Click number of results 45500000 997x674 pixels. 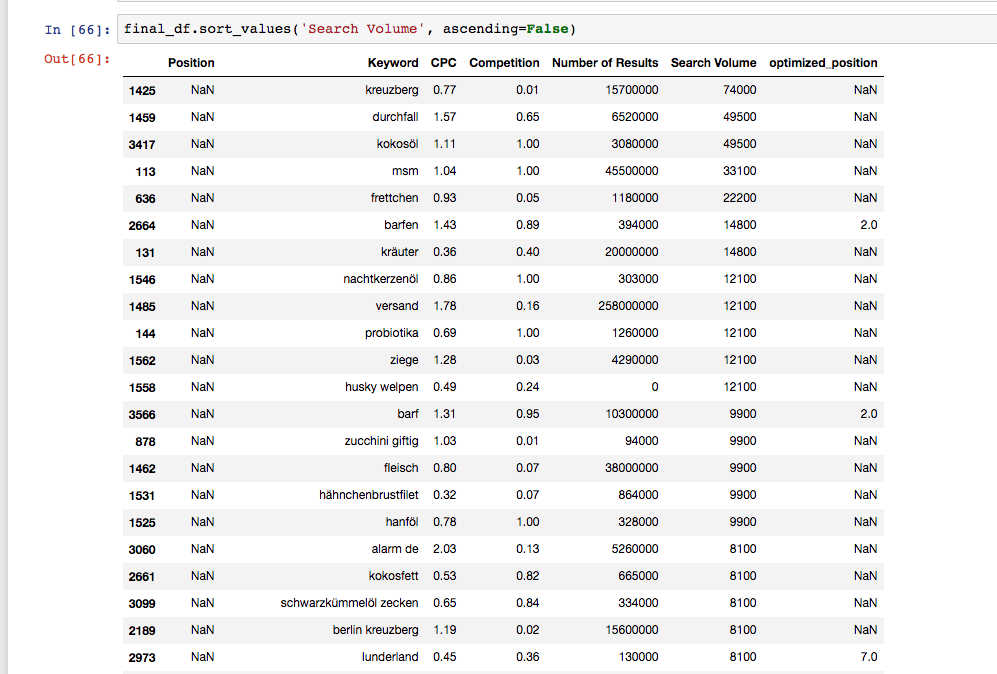click(631, 171)
